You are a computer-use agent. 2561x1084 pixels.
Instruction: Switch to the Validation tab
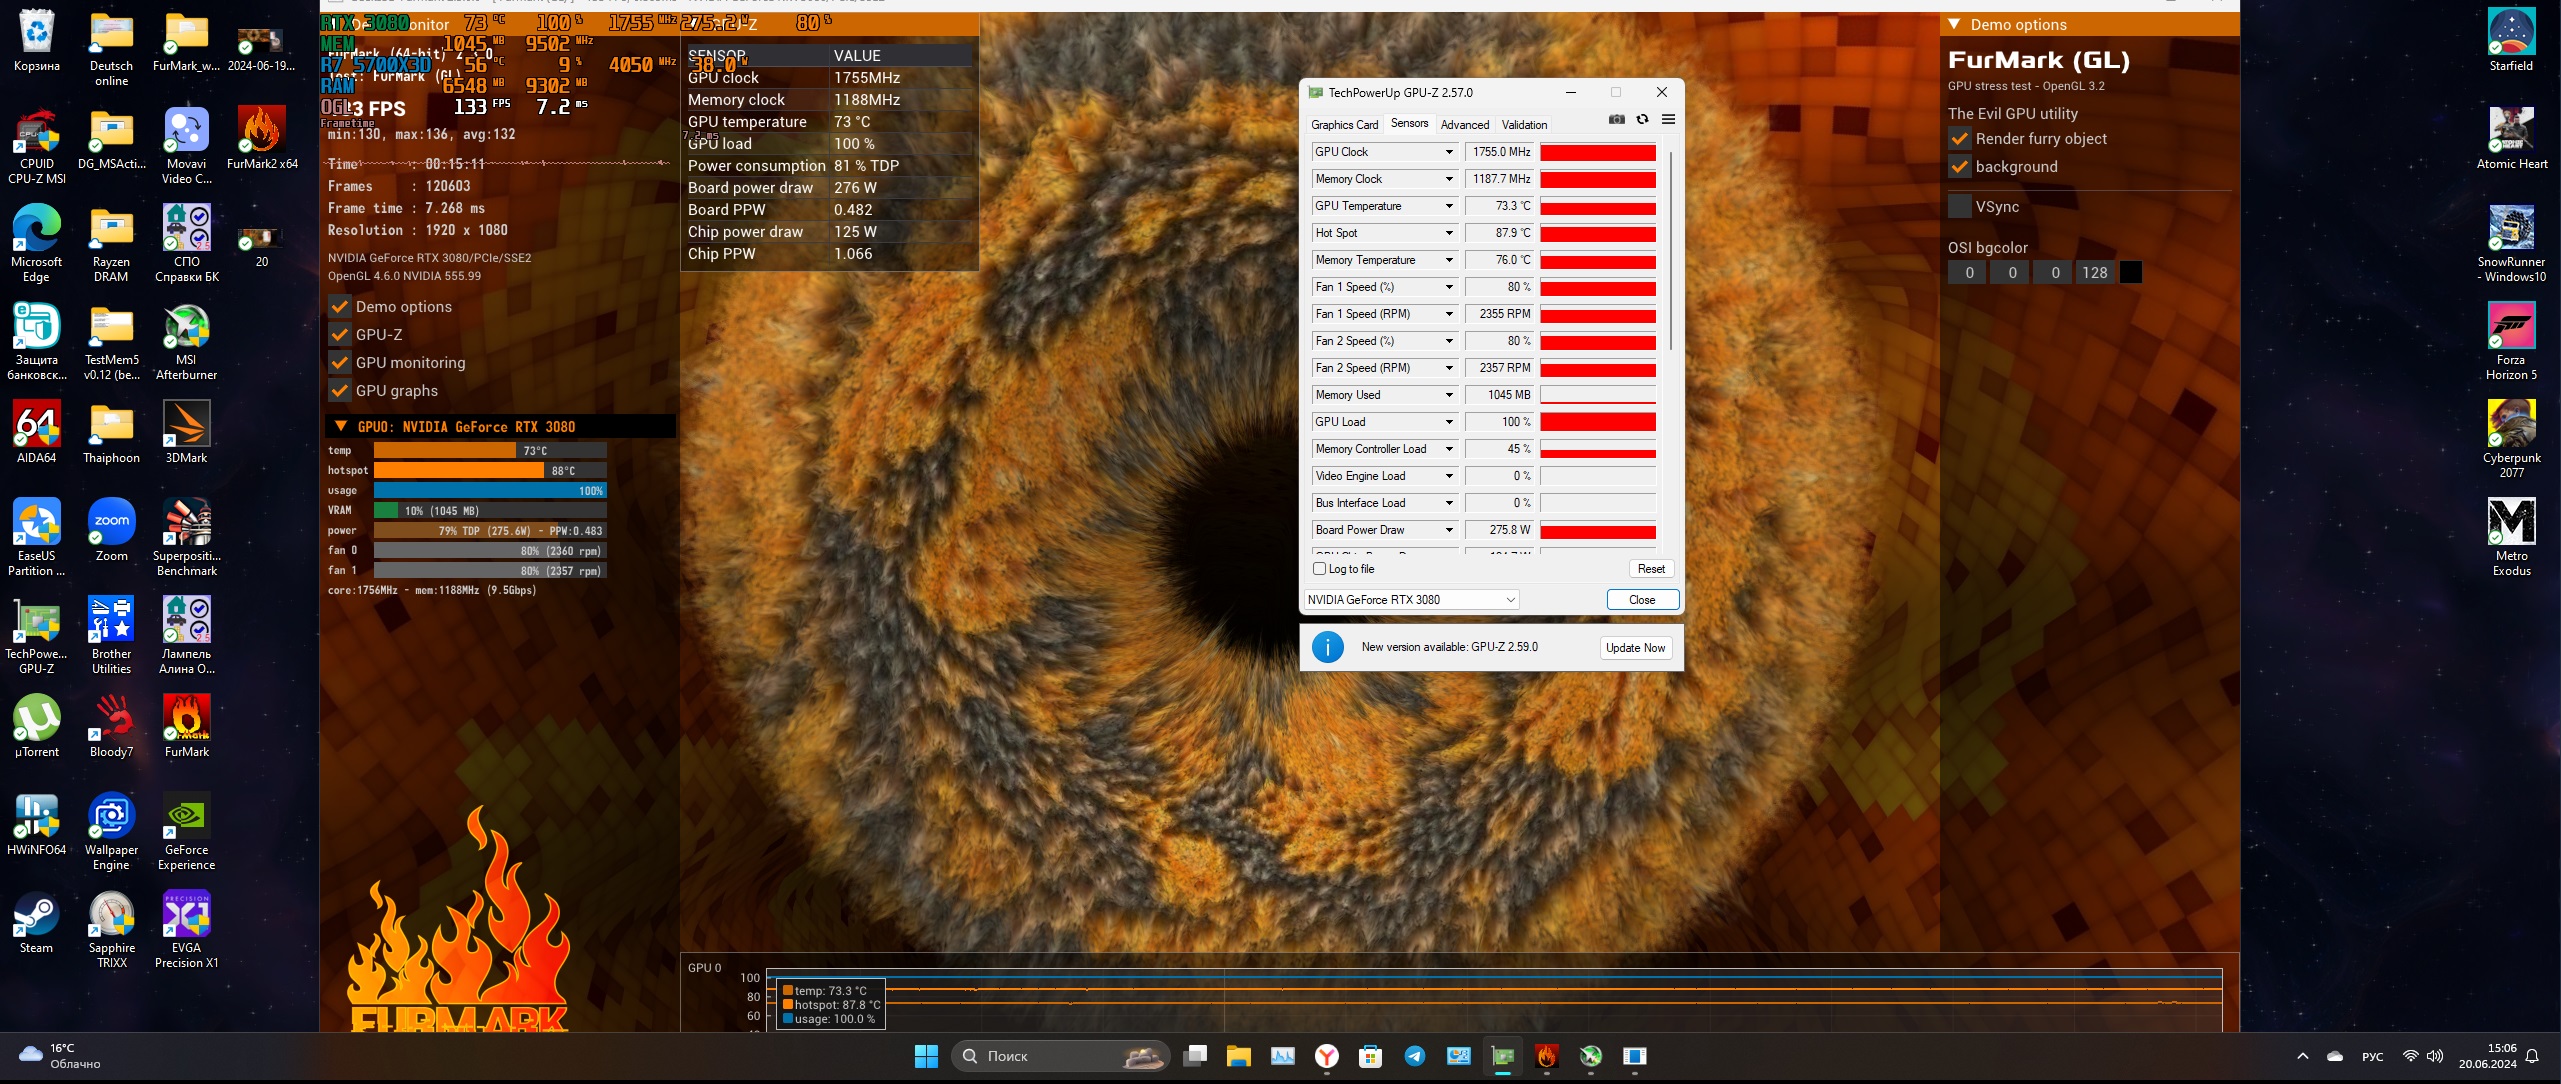(1524, 125)
